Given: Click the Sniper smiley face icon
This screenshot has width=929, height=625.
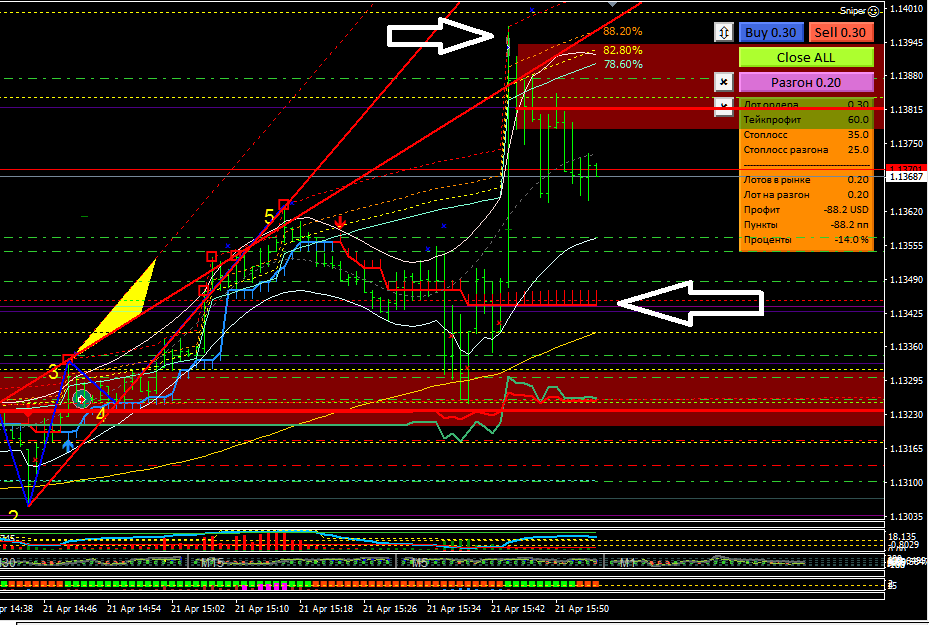Looking at the screenshot, I should click(x=873, y=11).
